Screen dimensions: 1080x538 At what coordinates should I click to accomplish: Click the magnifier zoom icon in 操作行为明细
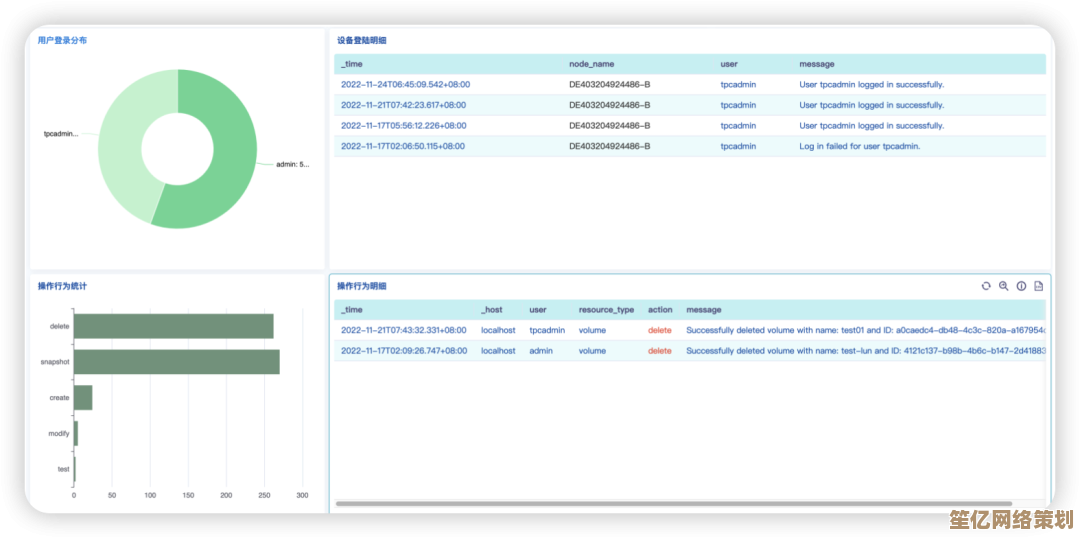click(x=1004, y=286)
